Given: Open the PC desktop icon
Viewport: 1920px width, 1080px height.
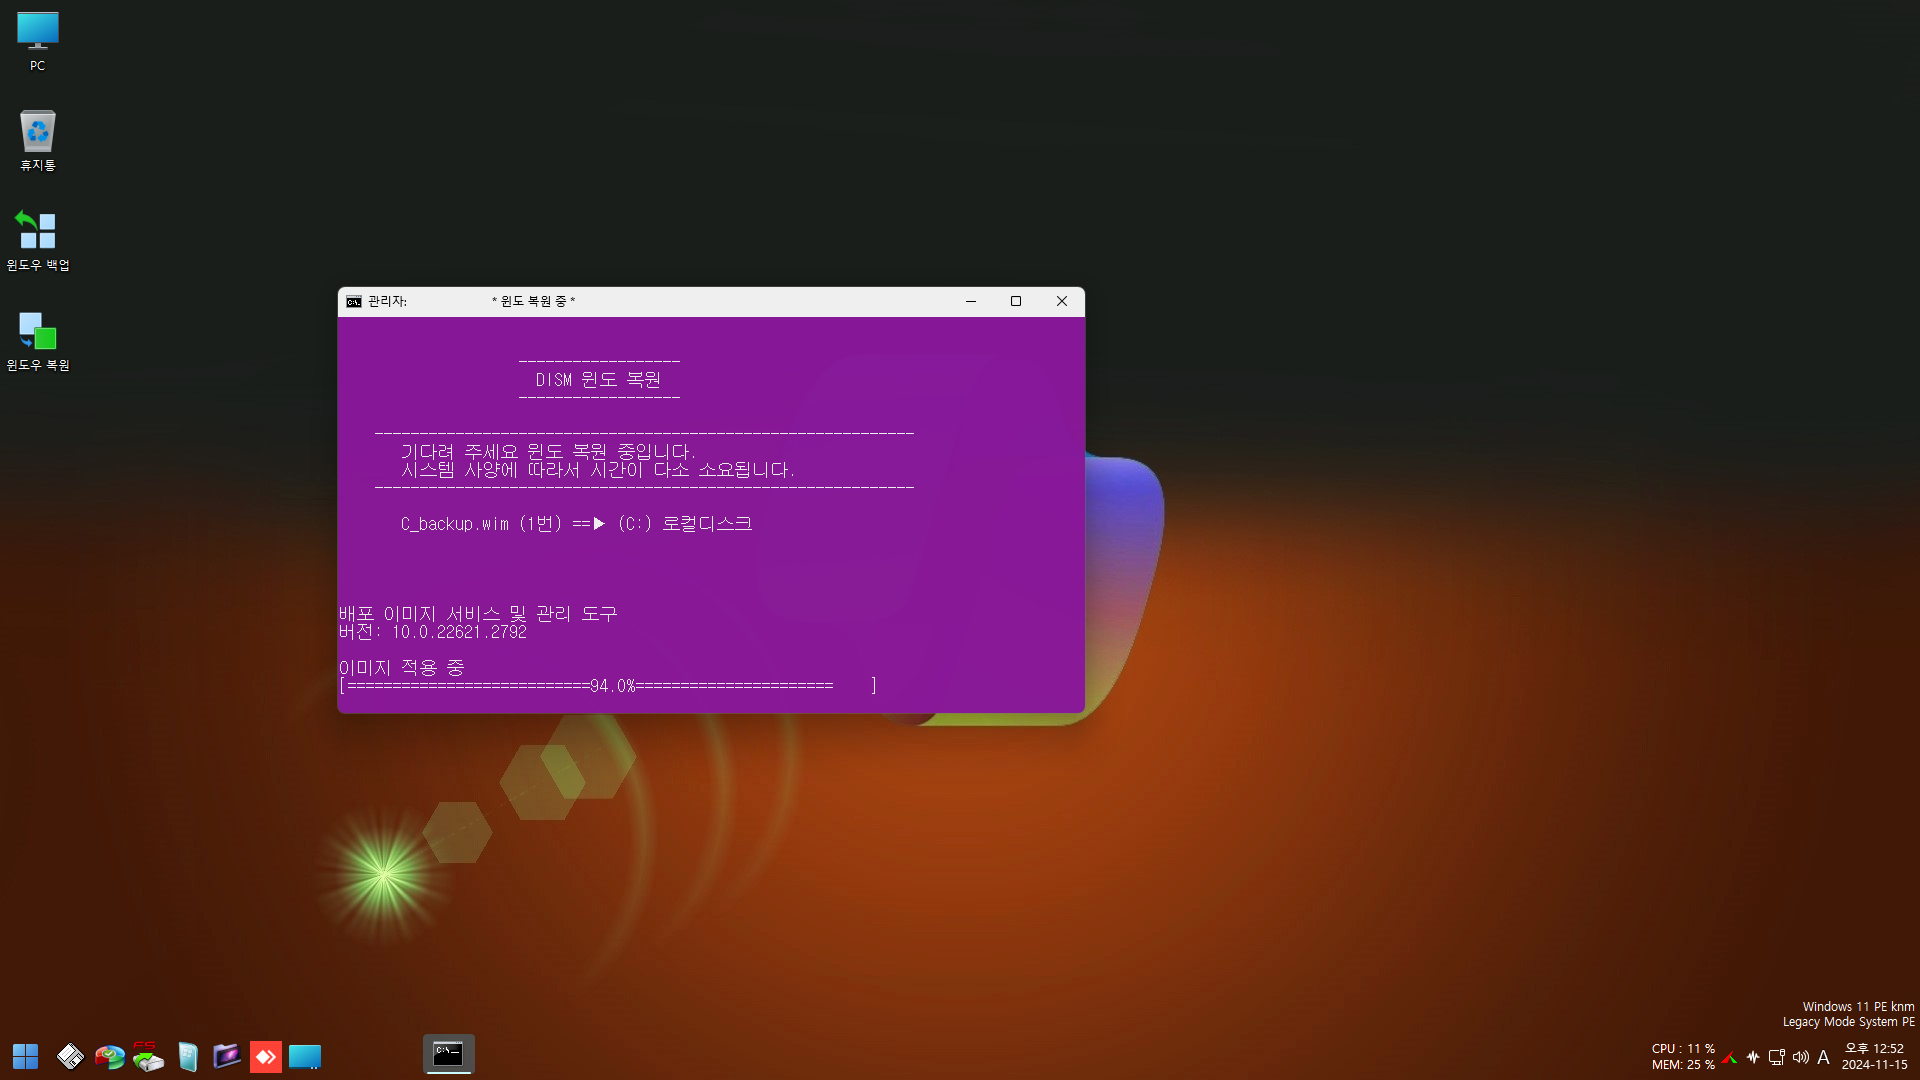Looking at the screenshot, I should tap(37, 41).
